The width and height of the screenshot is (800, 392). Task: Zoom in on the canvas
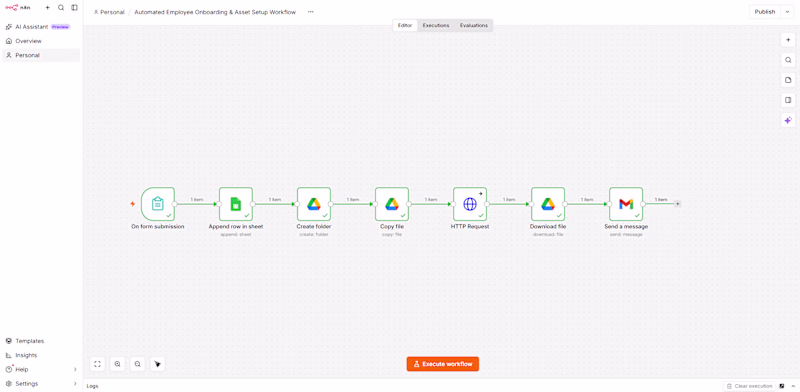117,364
